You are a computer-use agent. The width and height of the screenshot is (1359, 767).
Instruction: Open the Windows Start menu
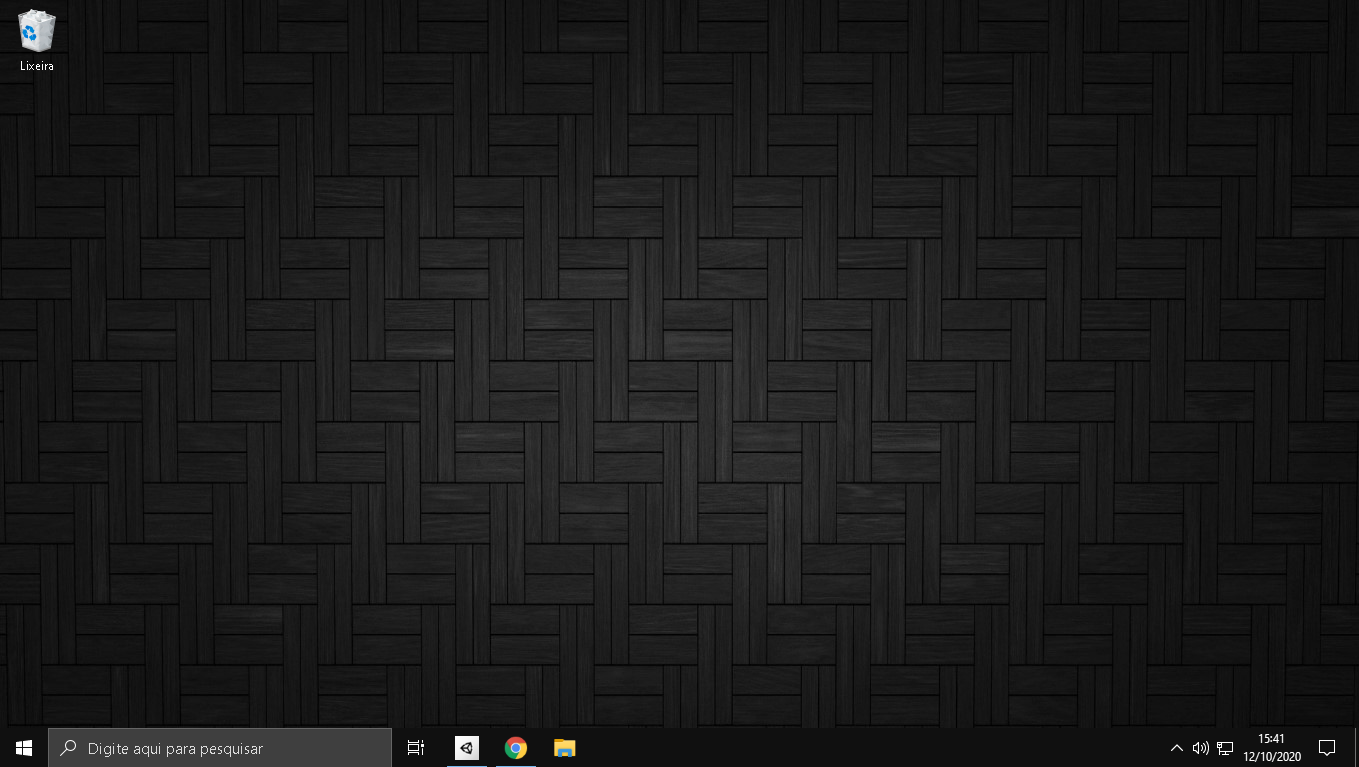click(24, 748)
